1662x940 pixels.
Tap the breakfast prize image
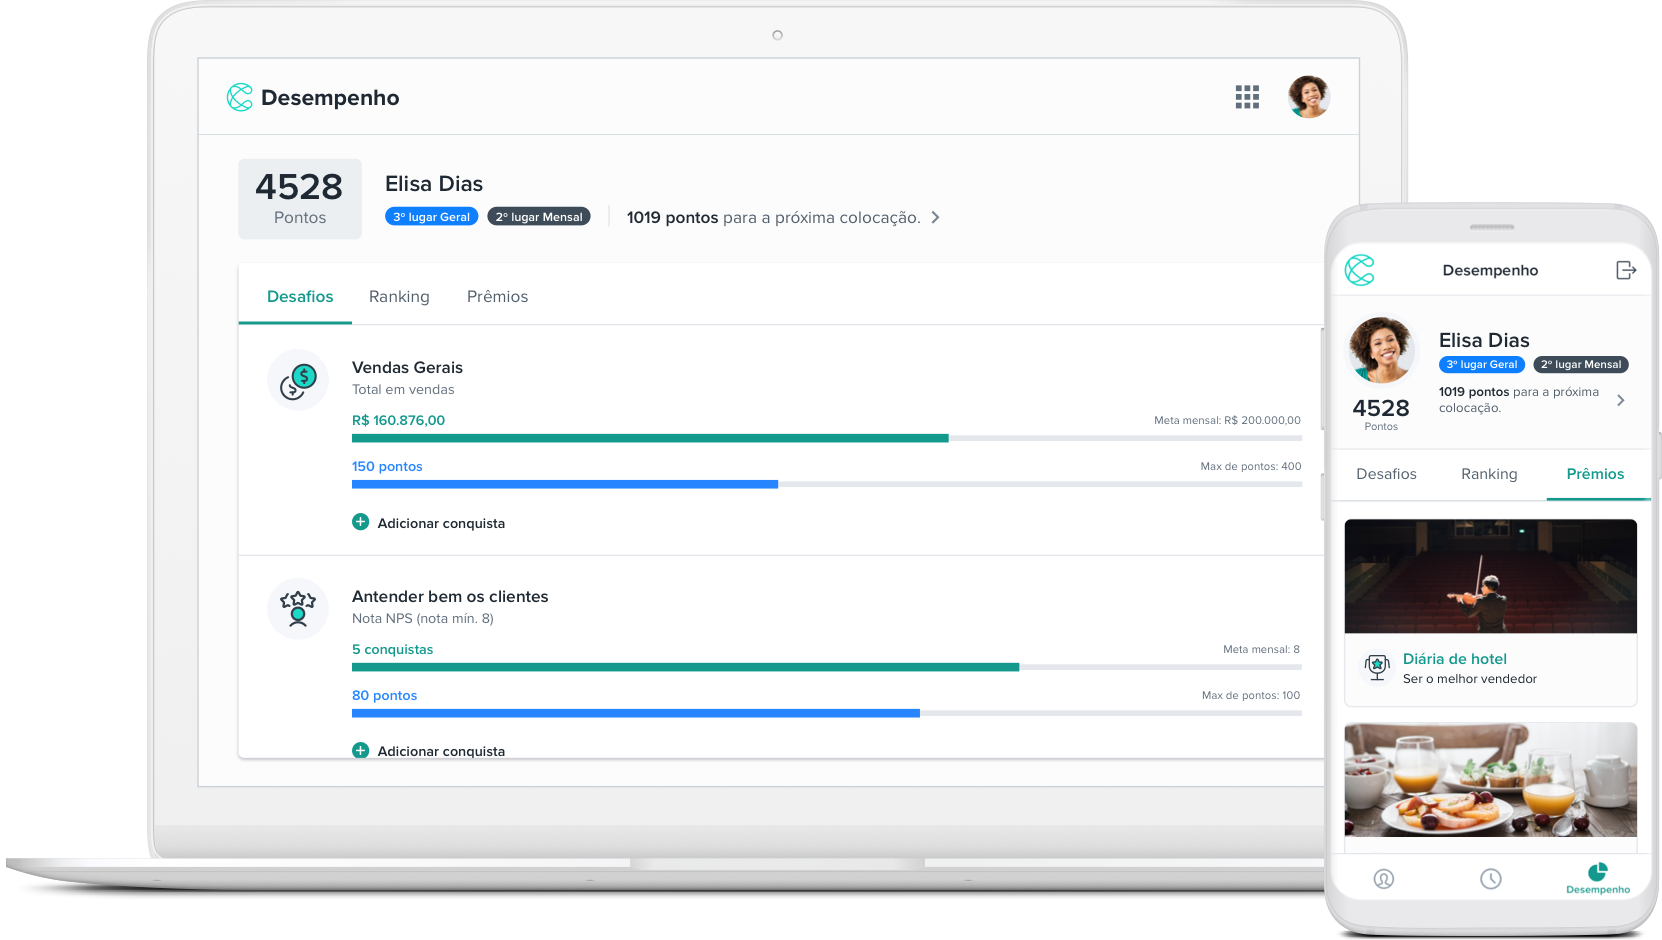1491,780
